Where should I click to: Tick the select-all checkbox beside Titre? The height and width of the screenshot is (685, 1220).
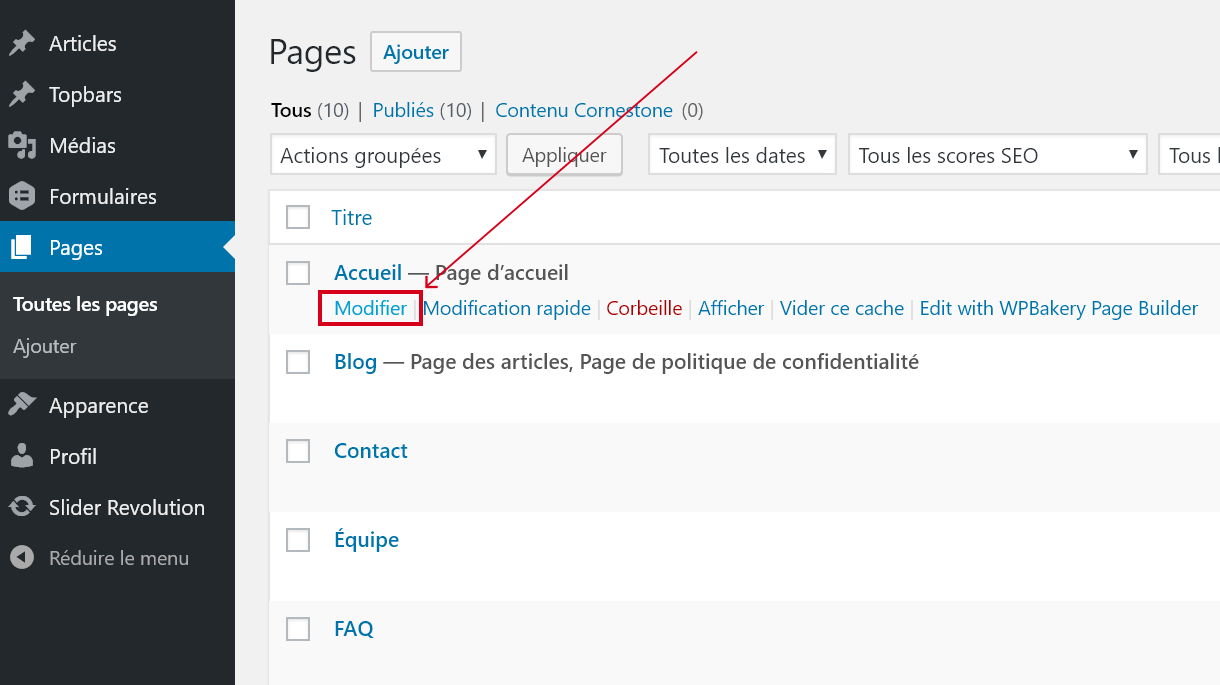click(298, 217)
